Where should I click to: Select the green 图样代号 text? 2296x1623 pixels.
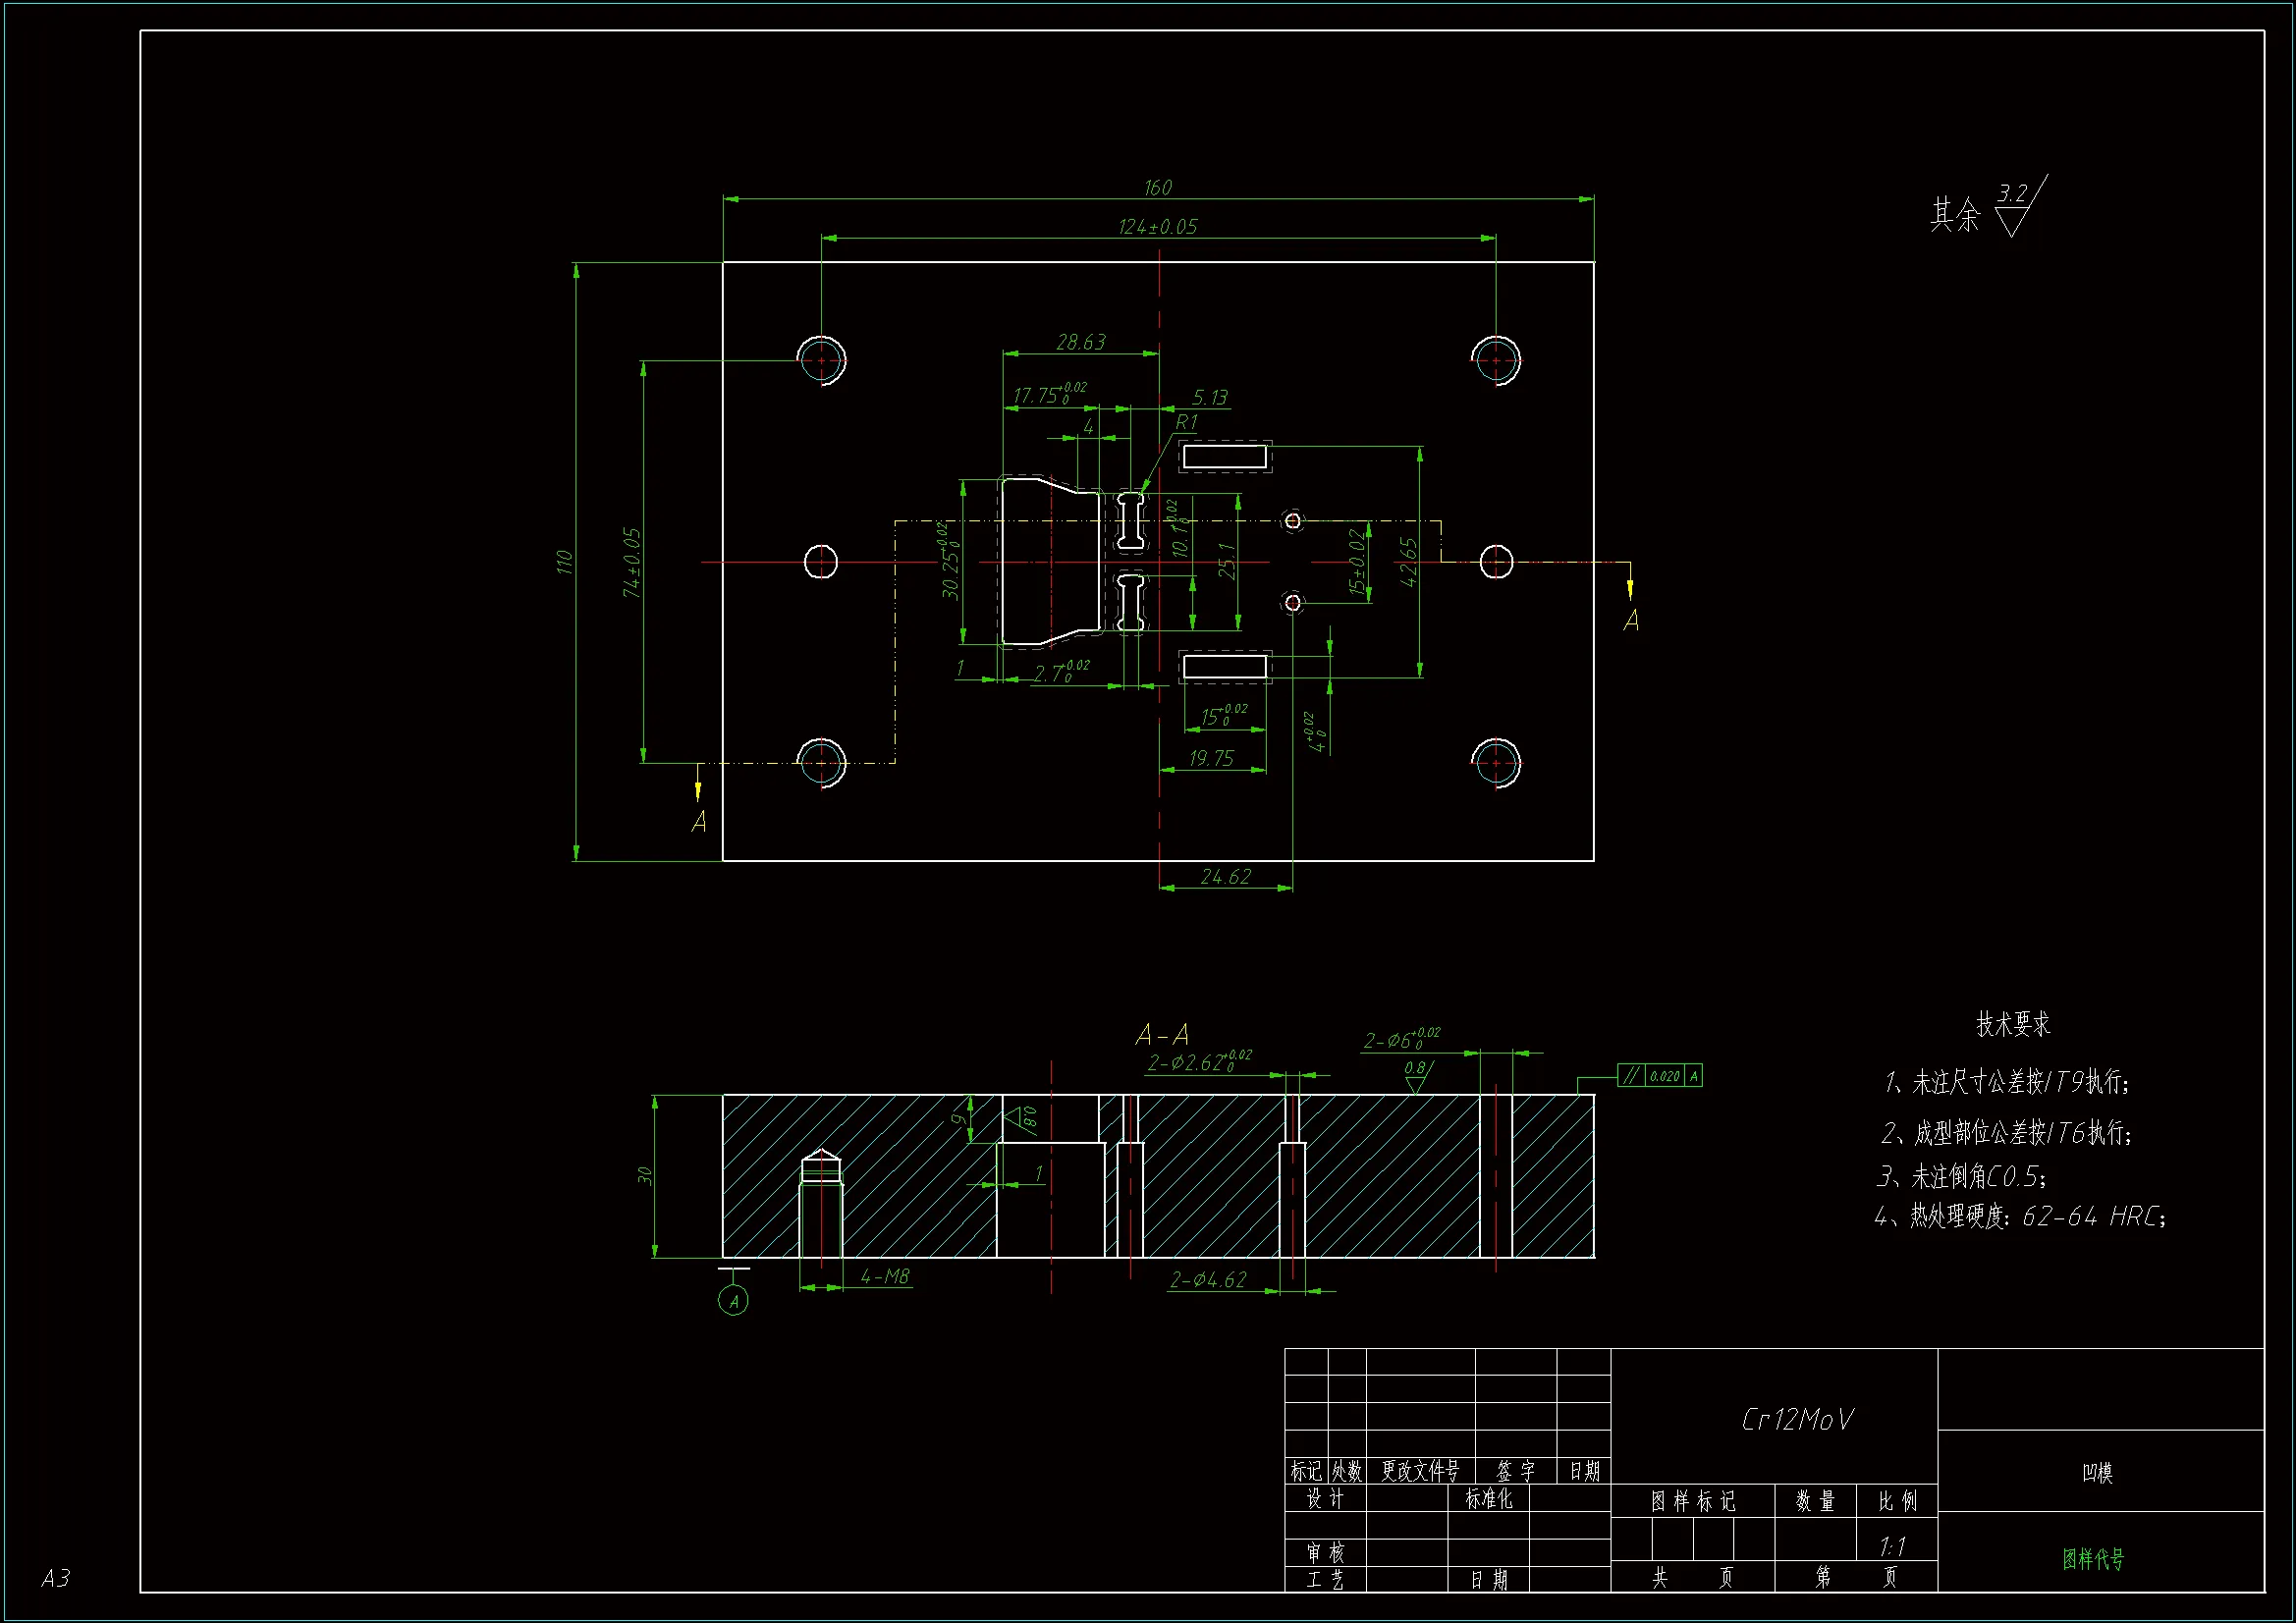(x=2093, y=1558)
